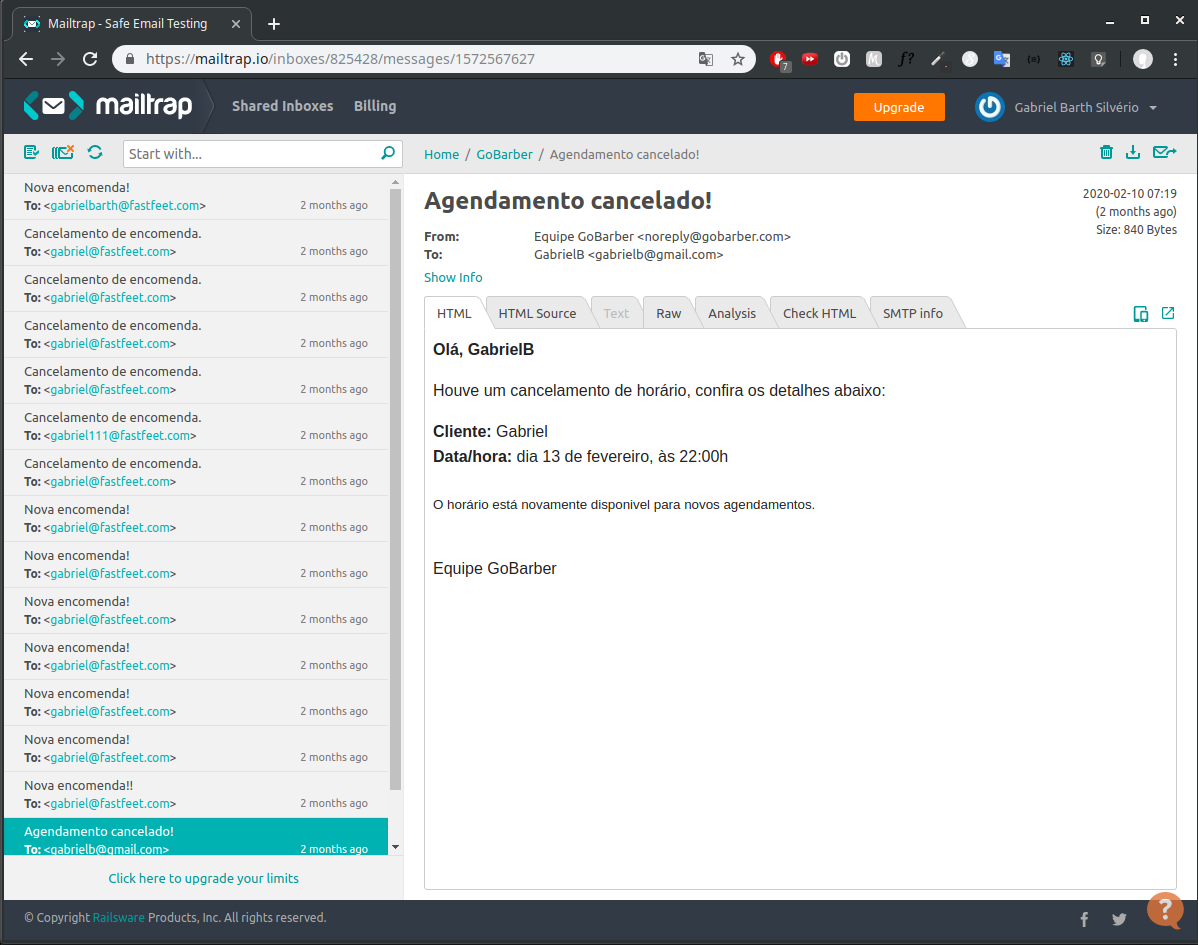This screenshot has width=1198, height=945.
Task: Open message to gabrielbarth@fastfeet.com
Action: point(196,196)
